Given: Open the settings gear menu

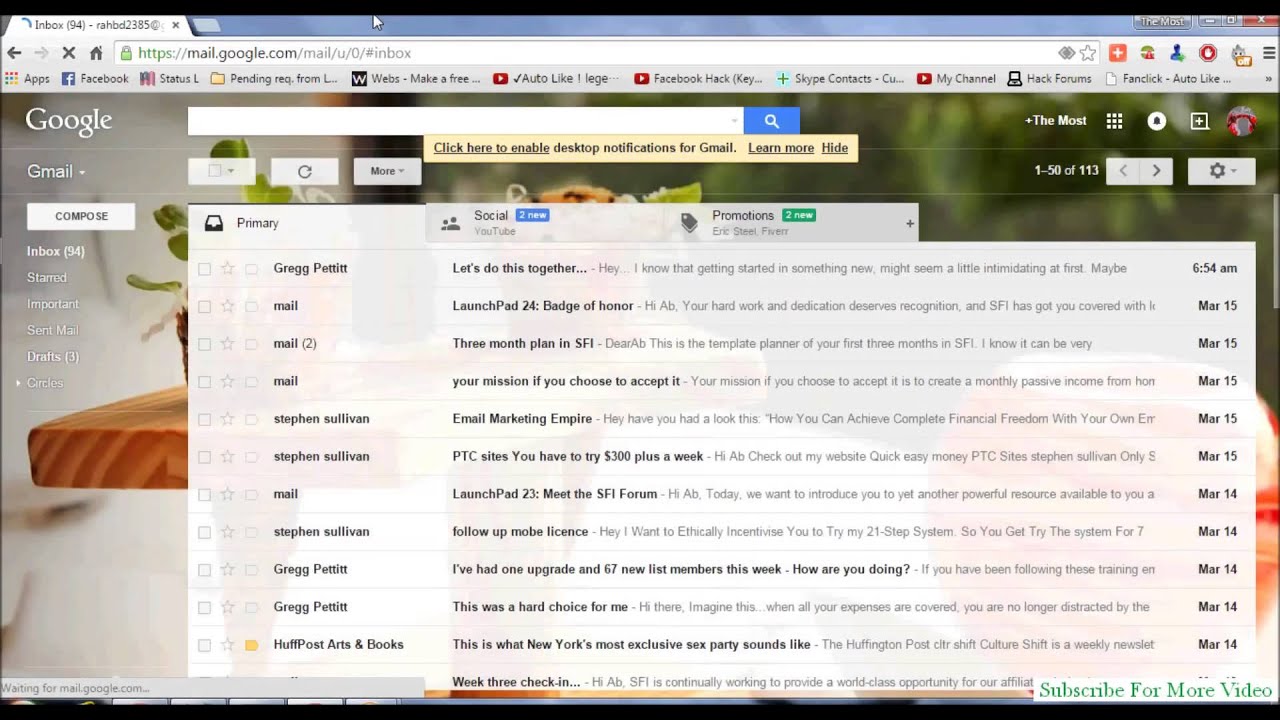Looking at the screenshot, I should [1221, 171].
